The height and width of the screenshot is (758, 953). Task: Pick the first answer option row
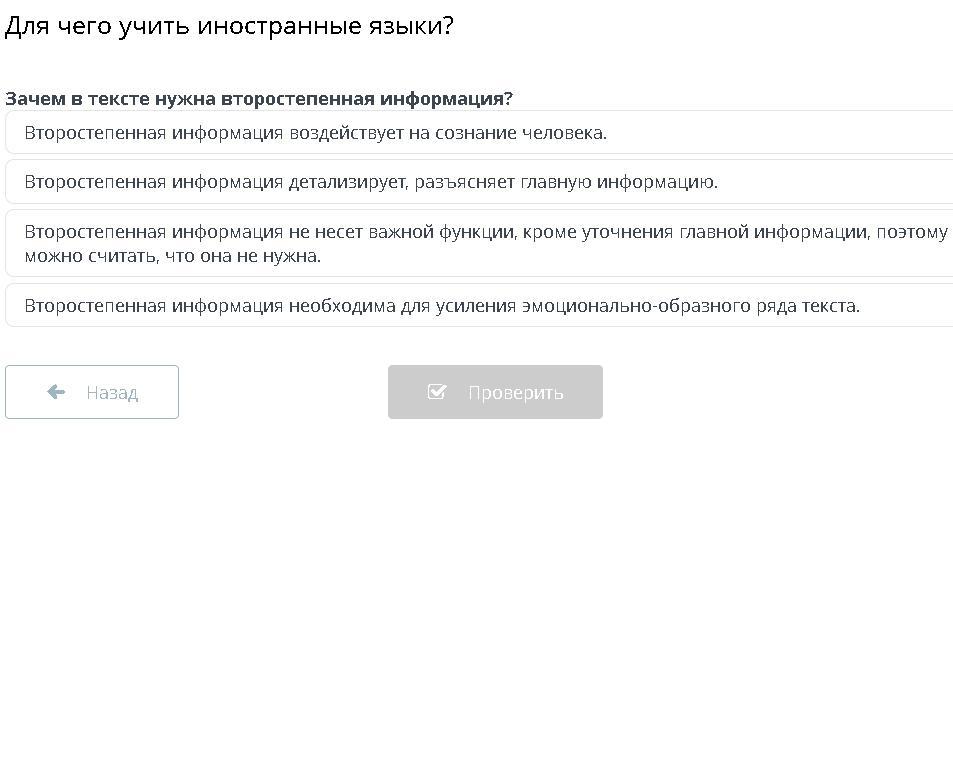[x=480, y=133]
